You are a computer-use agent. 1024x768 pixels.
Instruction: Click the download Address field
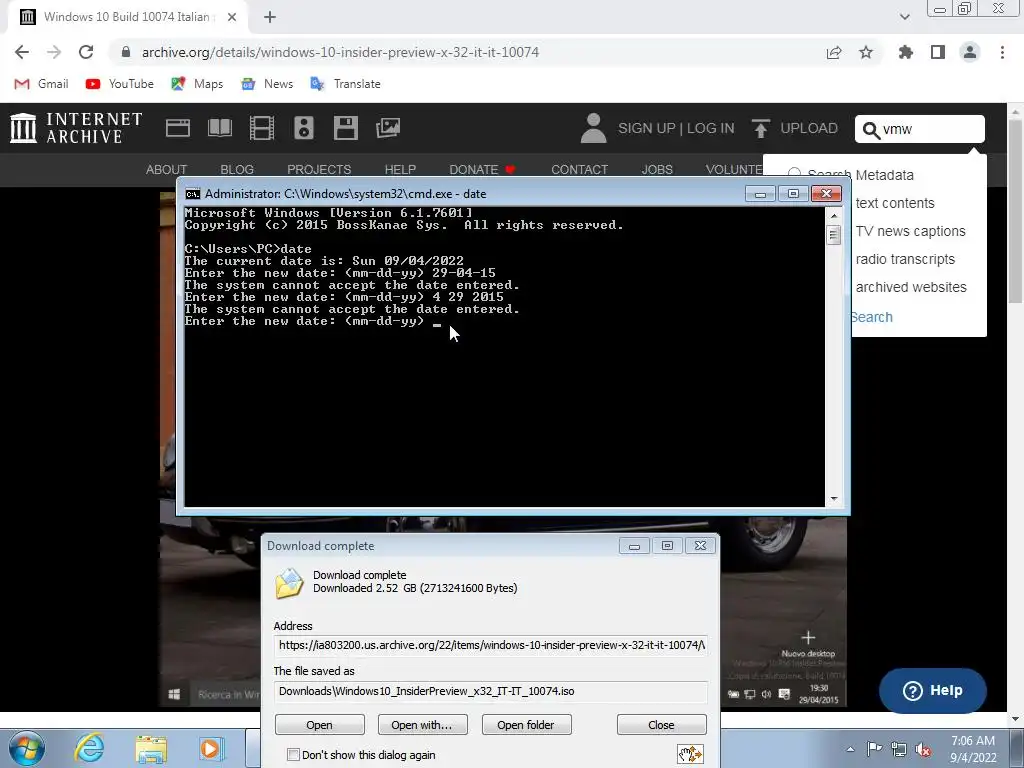pyautogui.click(x=490, y=645)
